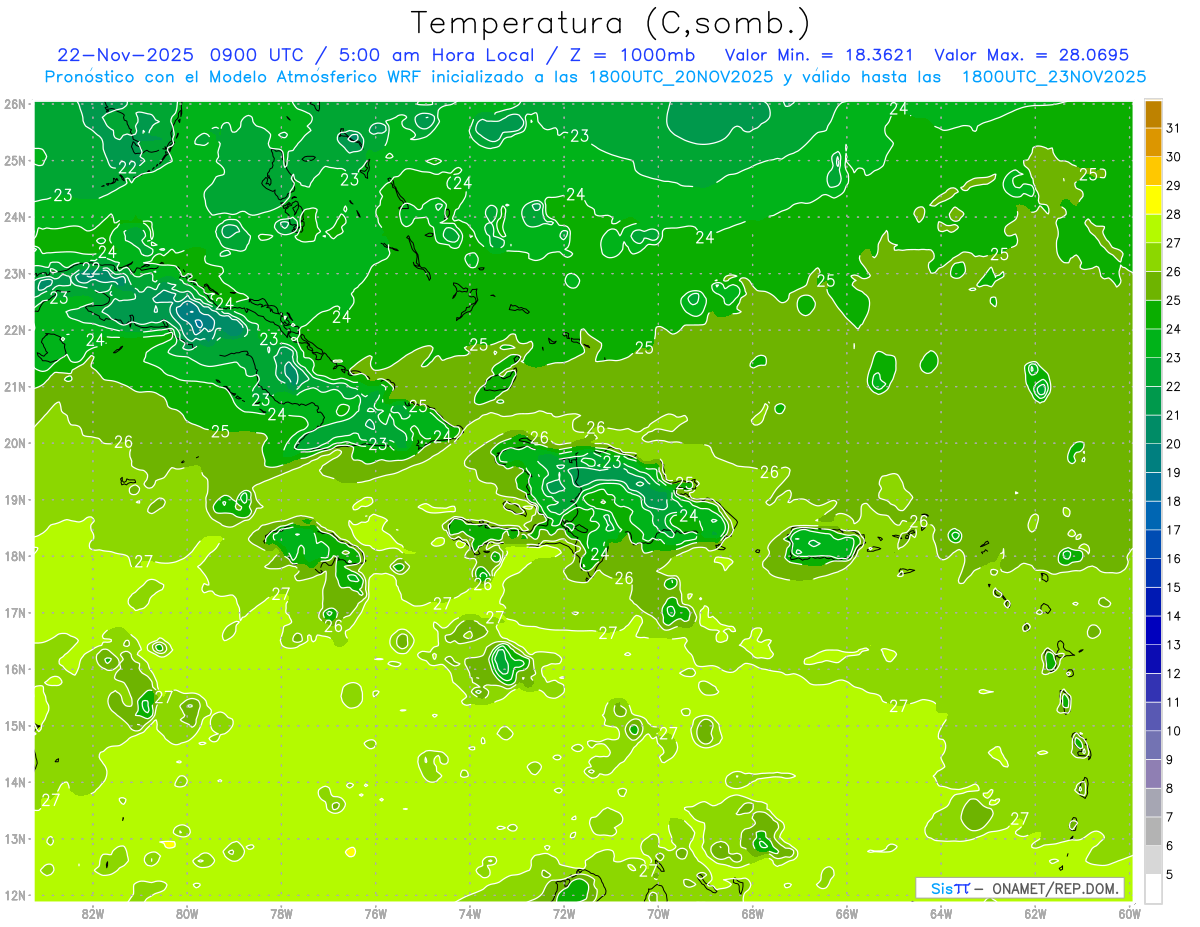The image size is (1200, 927).
Task: Click the "Valor Max. = 28.0695" text
Action: 1031,54
